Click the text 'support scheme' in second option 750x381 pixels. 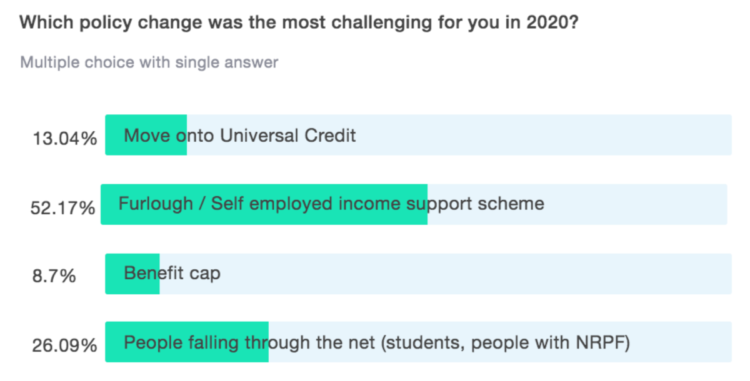(475, 204)
